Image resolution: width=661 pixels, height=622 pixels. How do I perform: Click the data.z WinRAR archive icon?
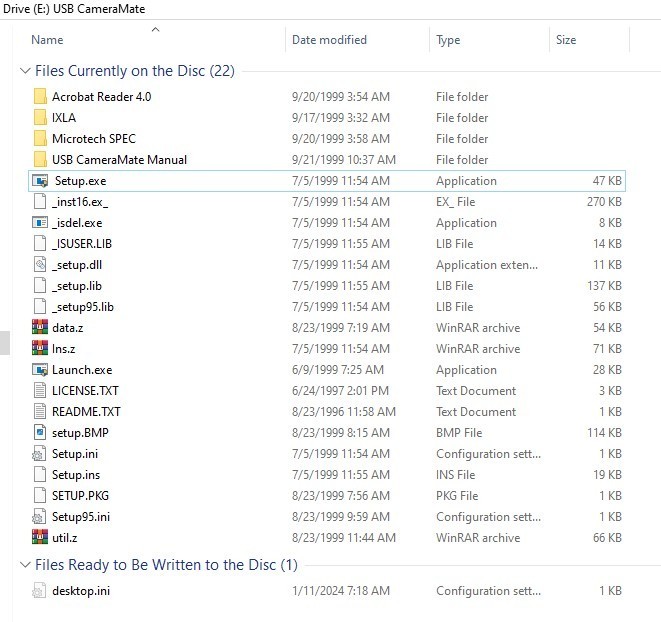[40, 328]
